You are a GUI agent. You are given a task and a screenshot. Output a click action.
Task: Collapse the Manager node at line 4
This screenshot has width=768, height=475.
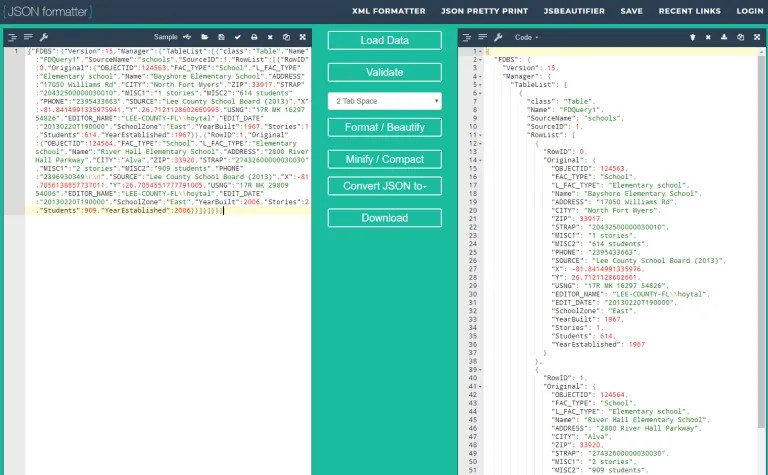click(480, 76)
